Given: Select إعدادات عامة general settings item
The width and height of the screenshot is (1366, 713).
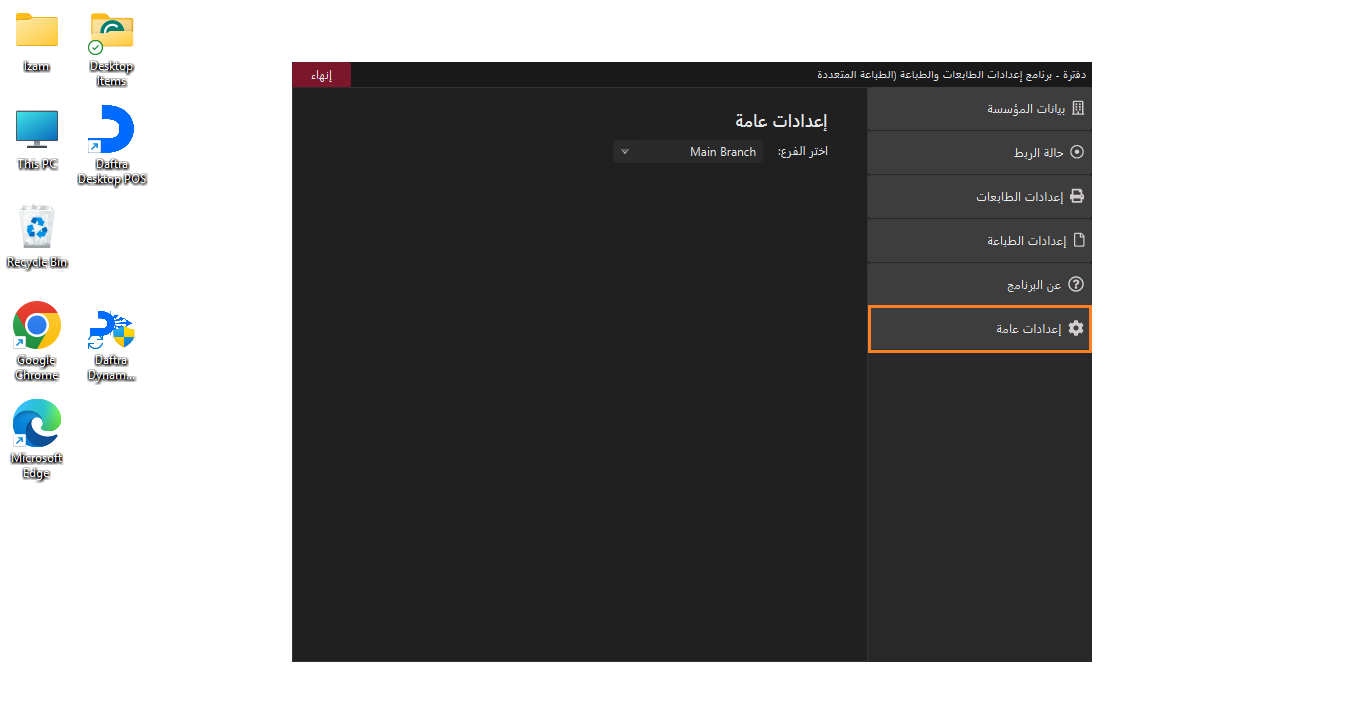Looking at the screenshot, I should coord(980,329).
